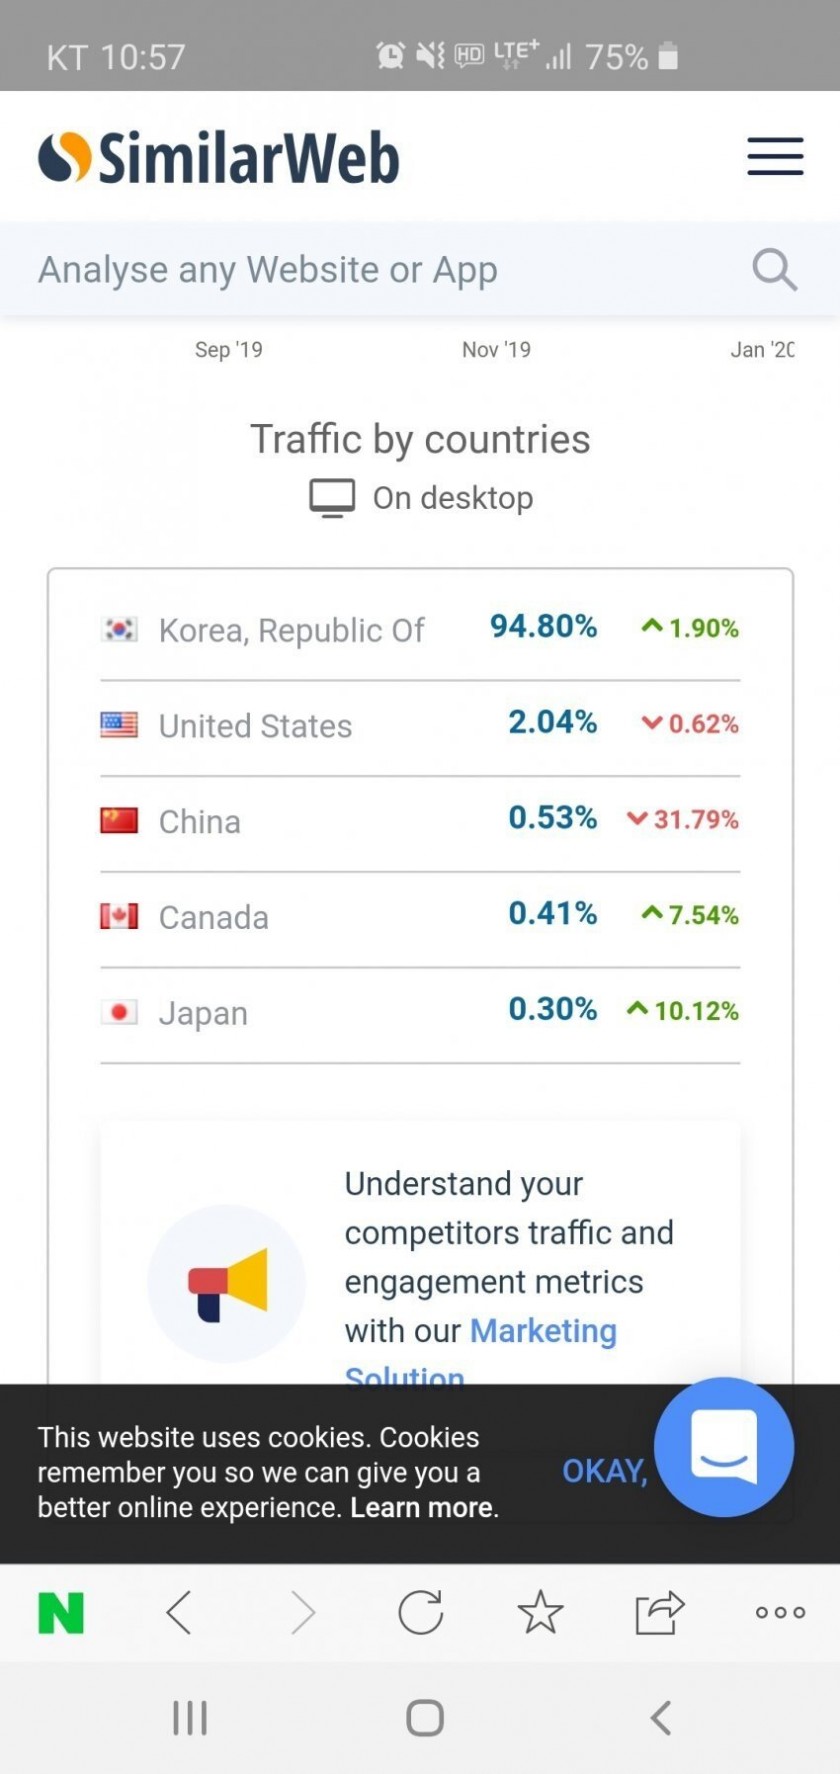
Task: Open the chat support bubble
Action: (724, 1446)
